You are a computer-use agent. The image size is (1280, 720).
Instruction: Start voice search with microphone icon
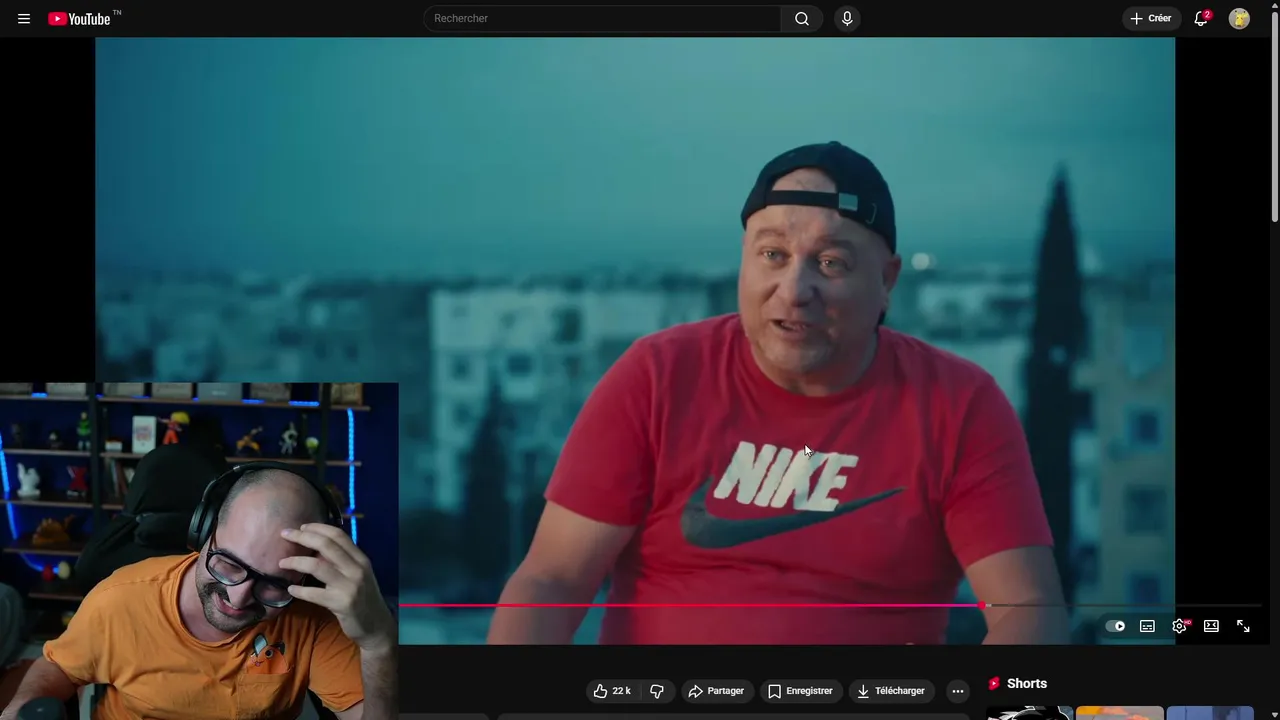847,18
